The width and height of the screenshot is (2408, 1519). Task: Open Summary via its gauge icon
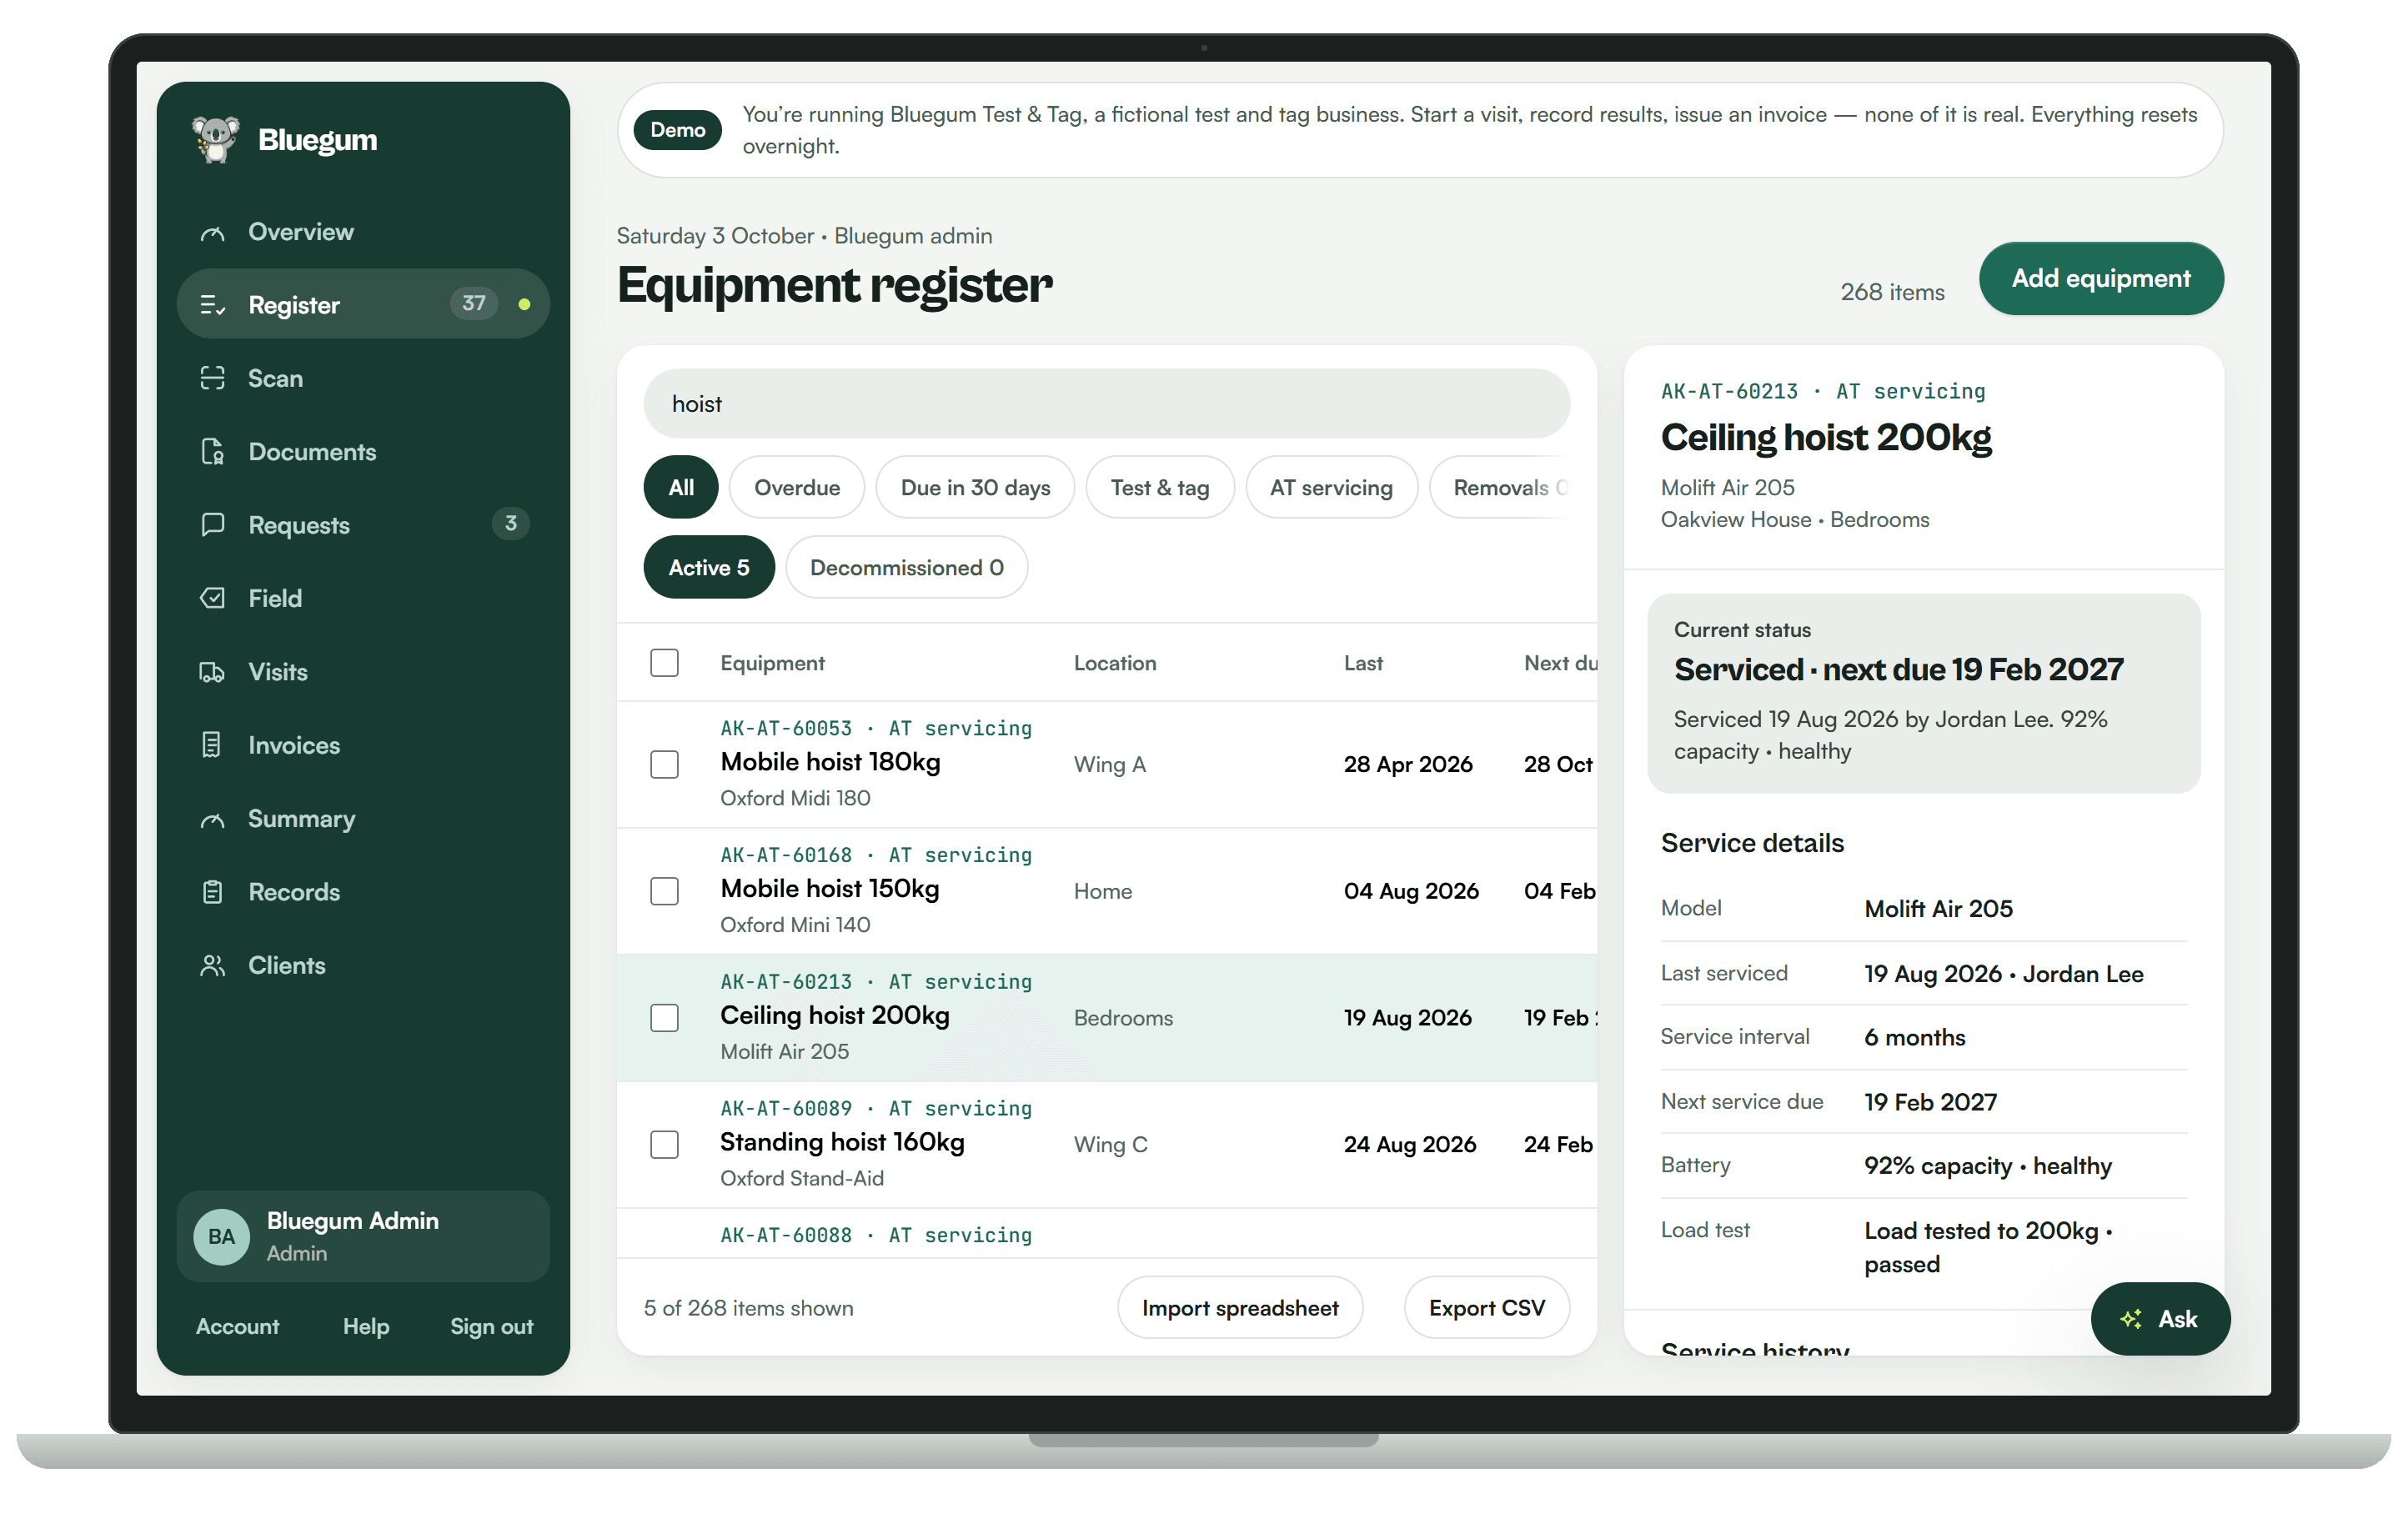(212, 819)
